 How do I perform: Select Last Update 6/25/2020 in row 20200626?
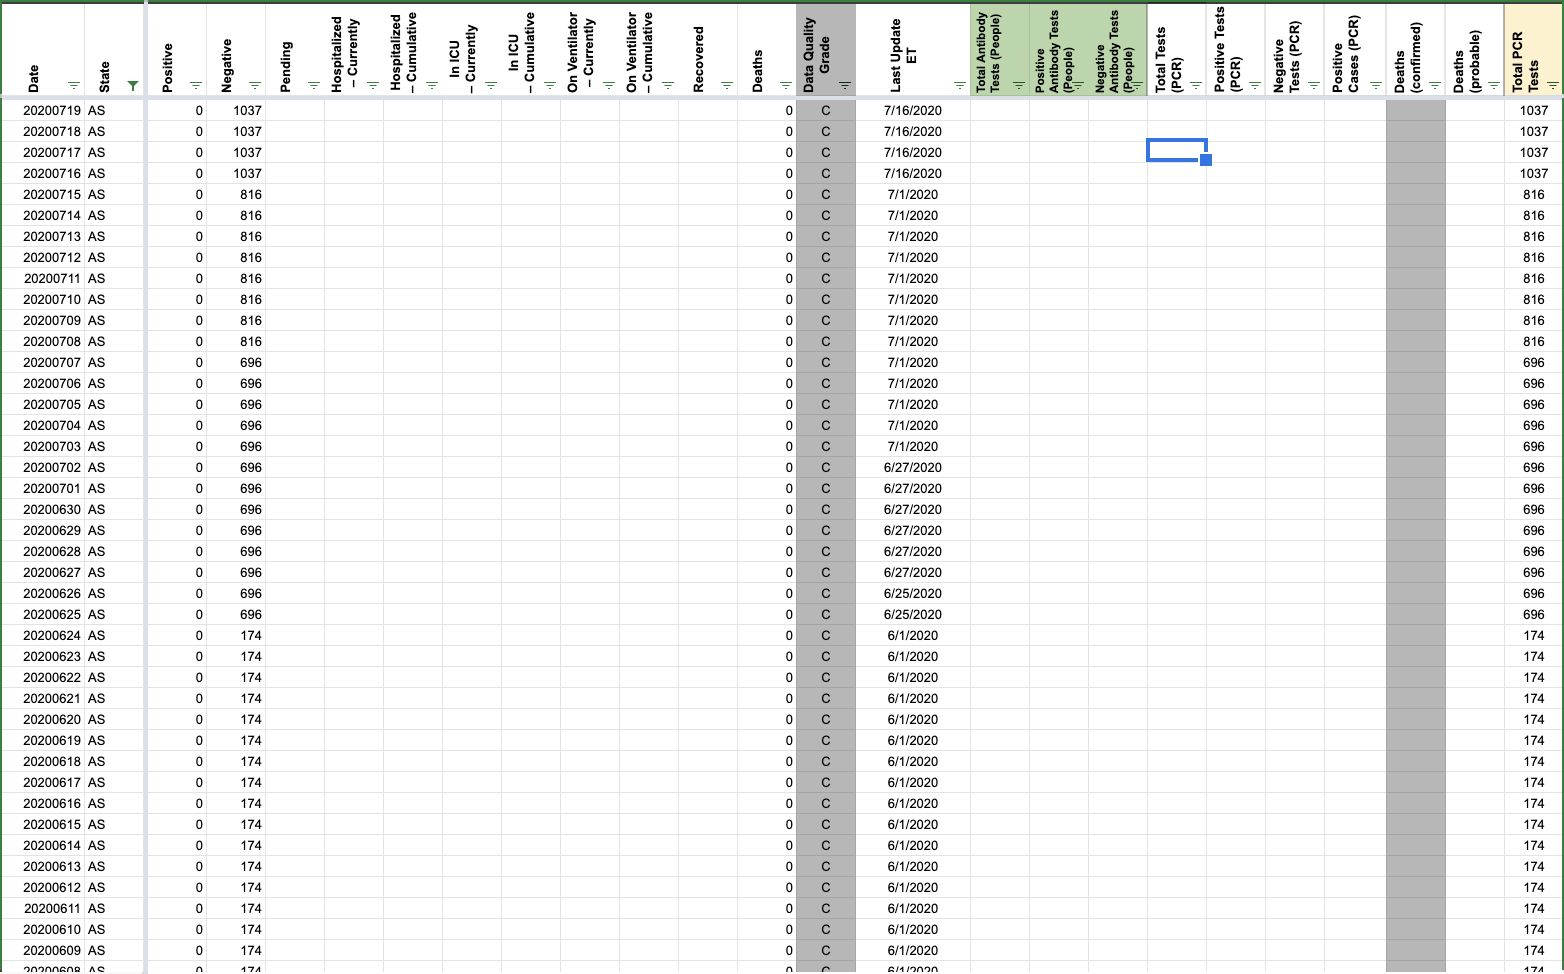[x=913, y=593]
